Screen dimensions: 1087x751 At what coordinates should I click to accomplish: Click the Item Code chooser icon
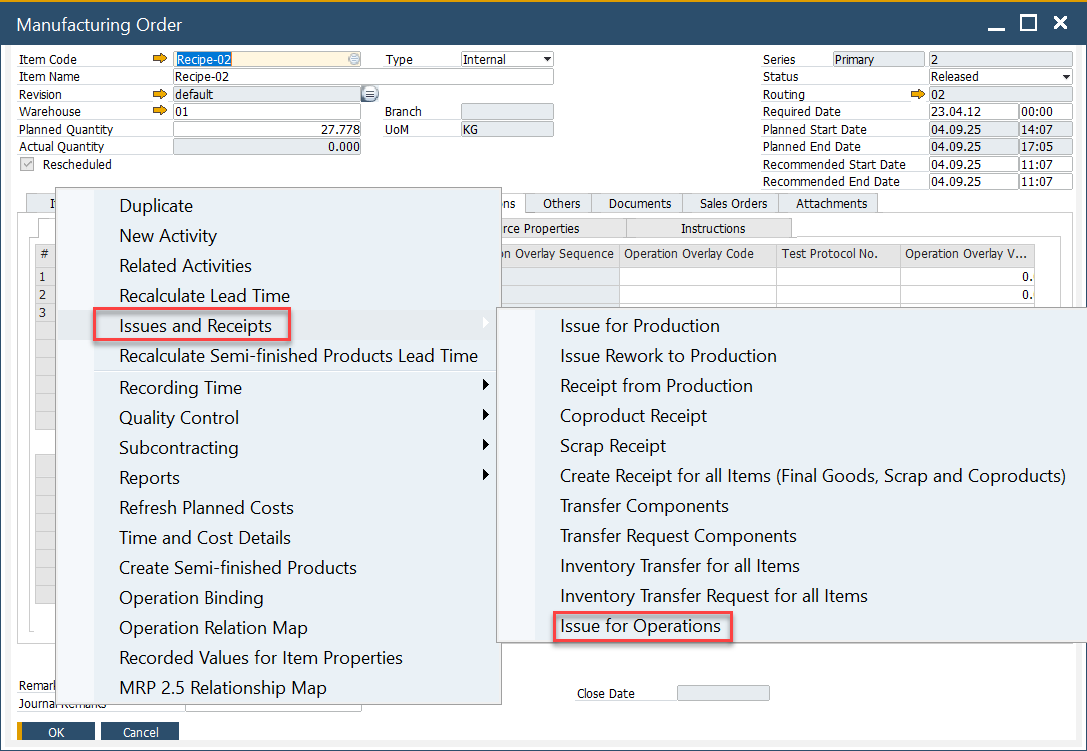click(x=353, y=59)
